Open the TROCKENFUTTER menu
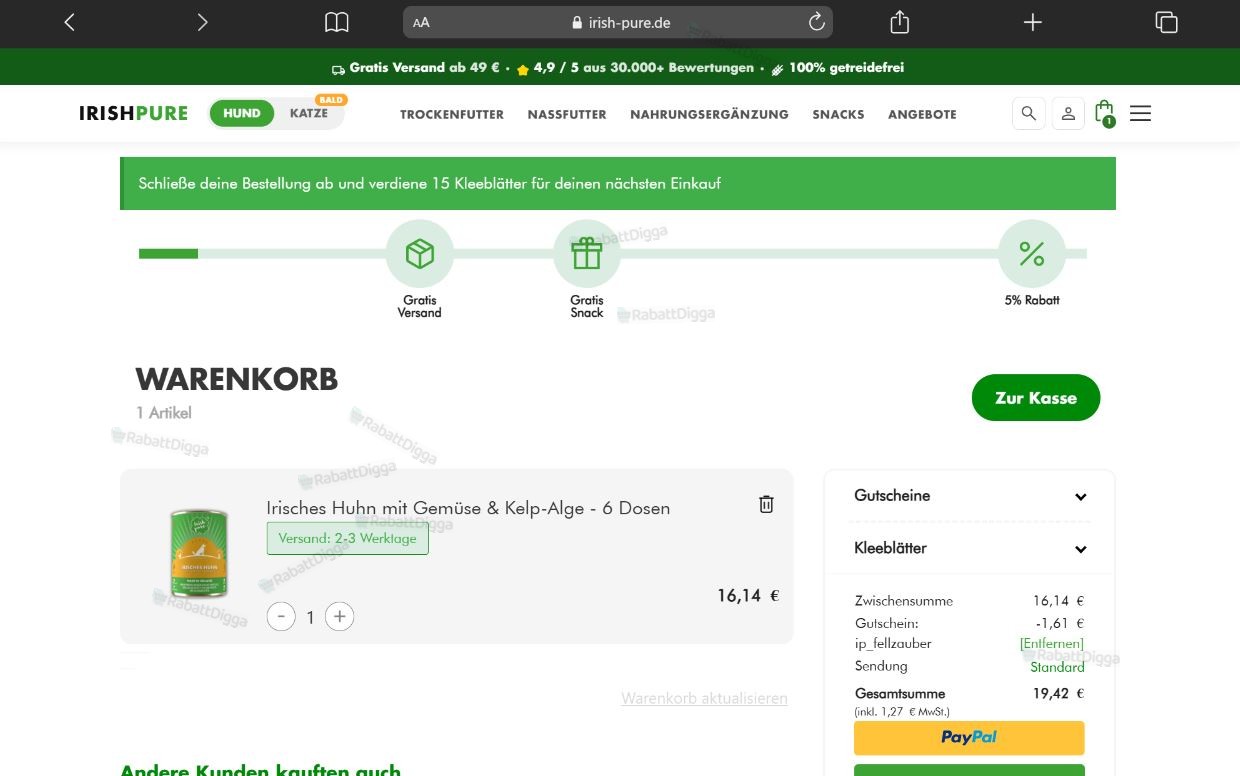Screen dimensions: 1240x776 (452, 115)
